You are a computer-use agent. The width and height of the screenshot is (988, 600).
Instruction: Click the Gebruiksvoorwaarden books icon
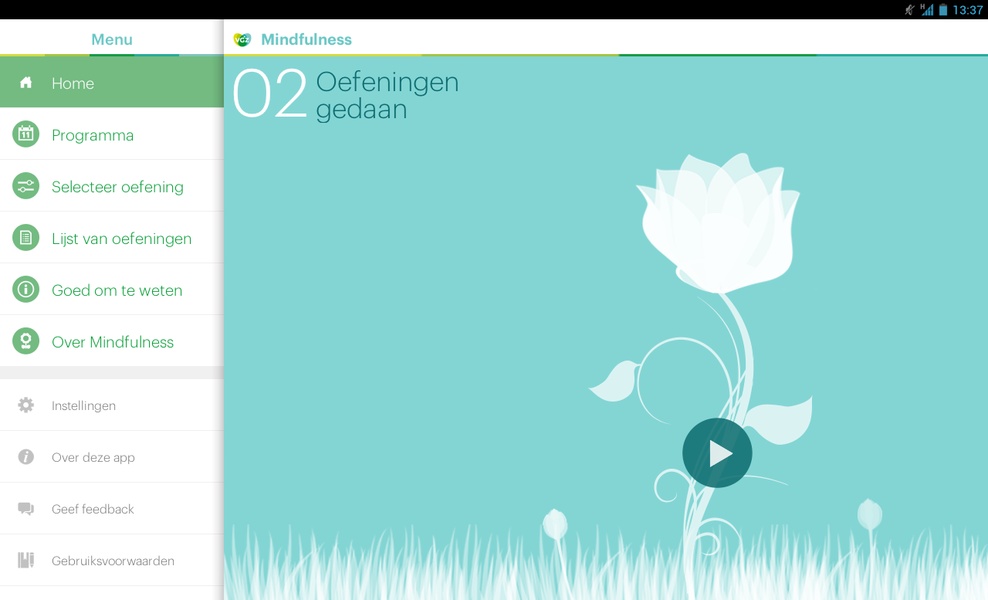[x=26, y=560]
